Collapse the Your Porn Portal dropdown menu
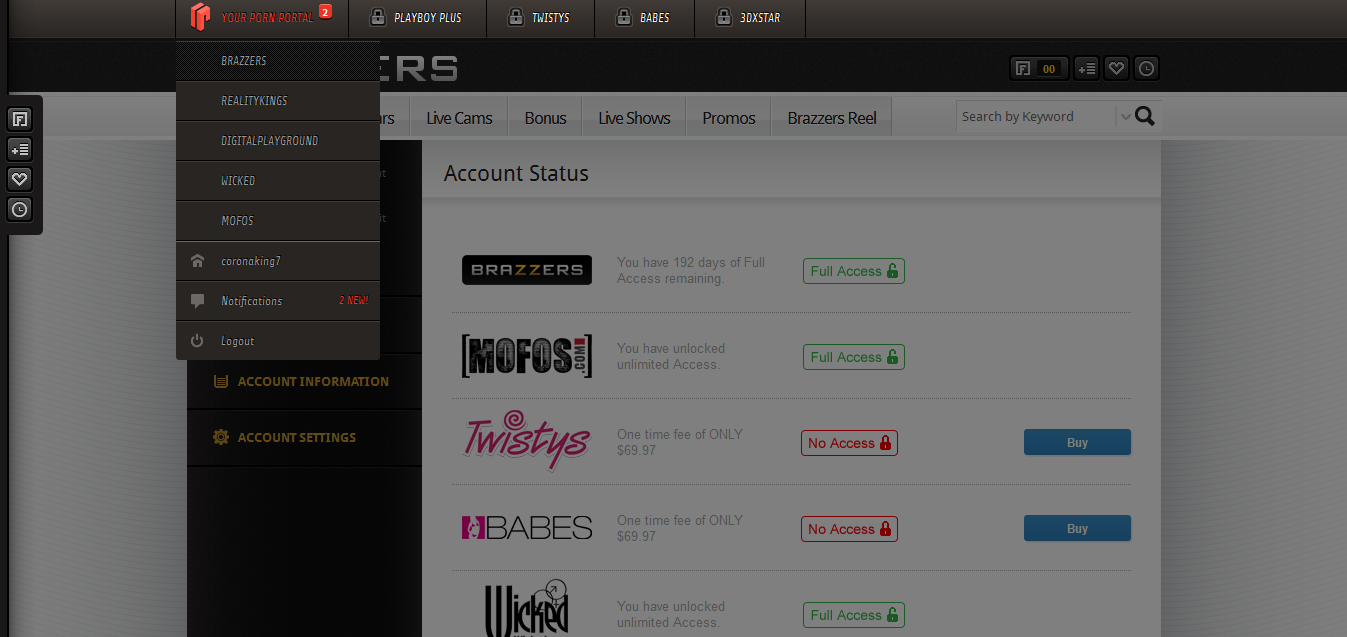 261,17
